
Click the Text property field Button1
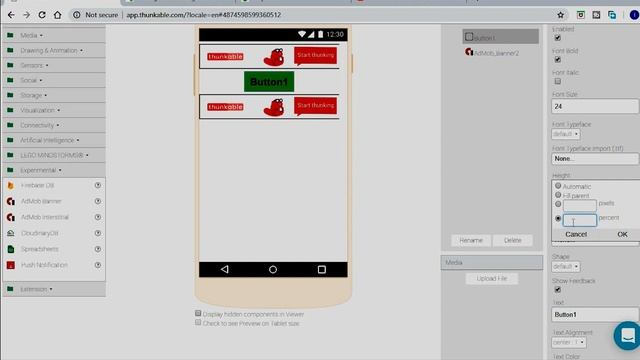click(x=595, y=314)
